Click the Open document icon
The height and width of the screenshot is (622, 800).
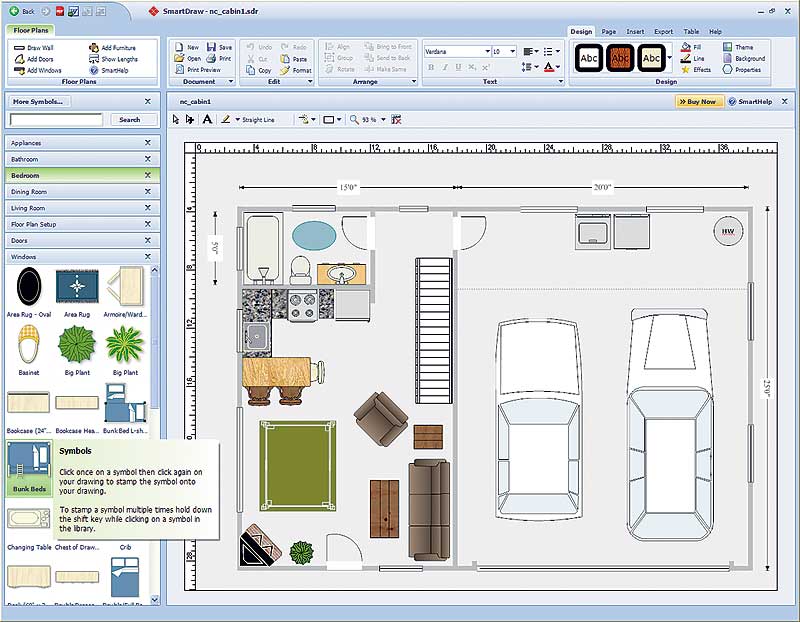coord(179,58)
